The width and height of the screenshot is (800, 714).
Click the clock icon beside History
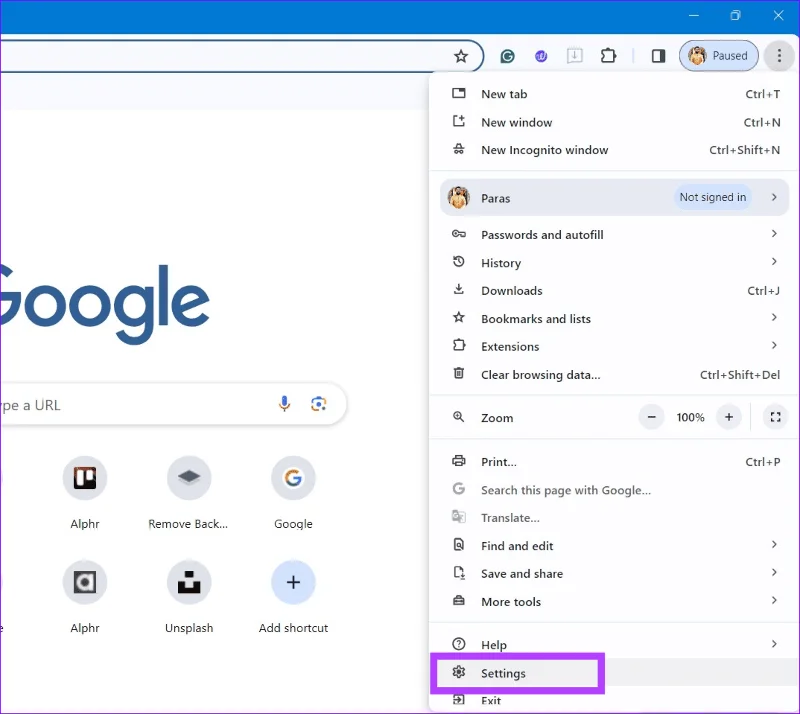coord(459,262)
